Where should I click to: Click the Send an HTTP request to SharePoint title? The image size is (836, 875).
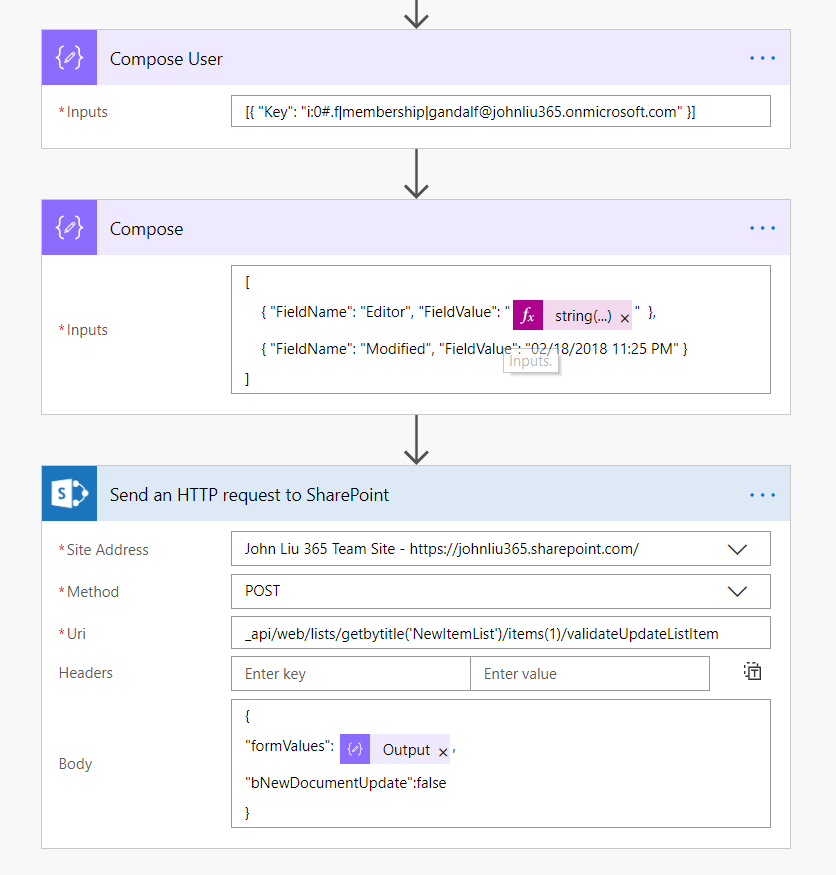[249, 494]
